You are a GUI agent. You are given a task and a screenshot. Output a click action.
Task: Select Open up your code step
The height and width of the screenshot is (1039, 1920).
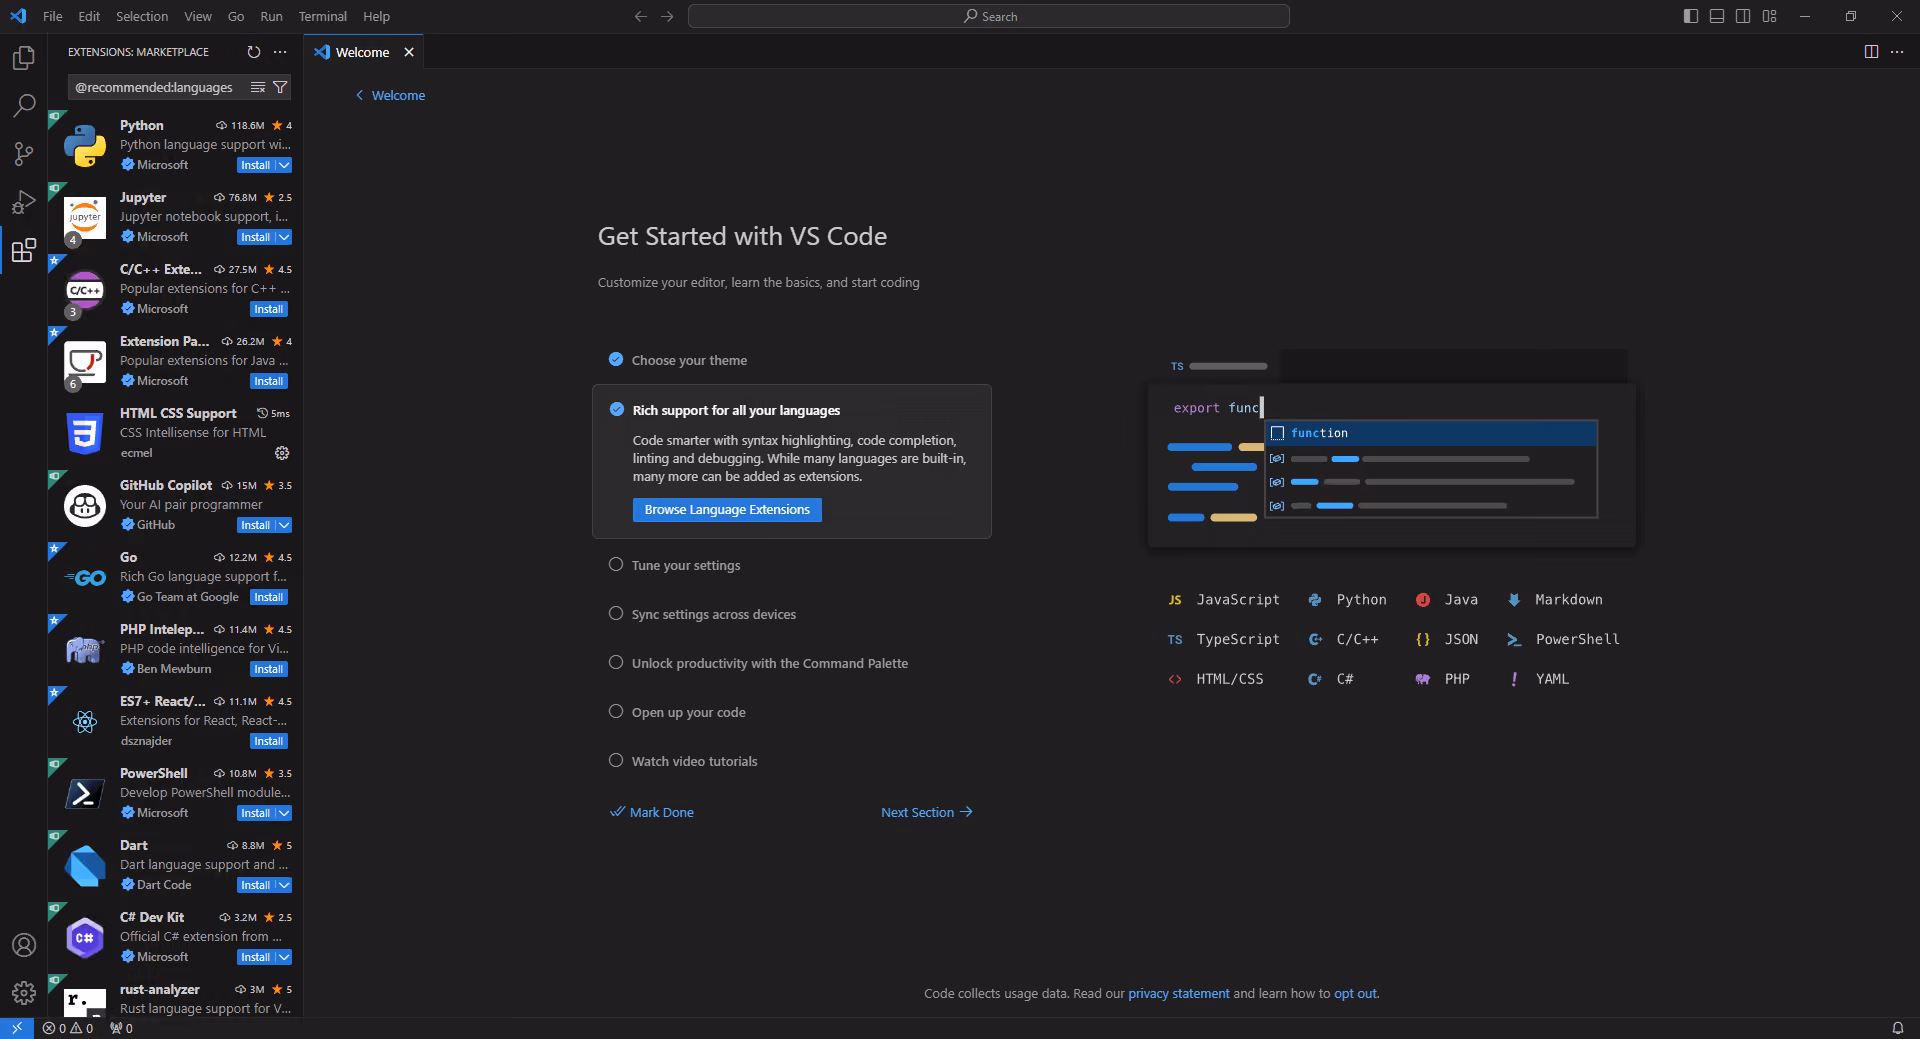[x=688, y=712]
